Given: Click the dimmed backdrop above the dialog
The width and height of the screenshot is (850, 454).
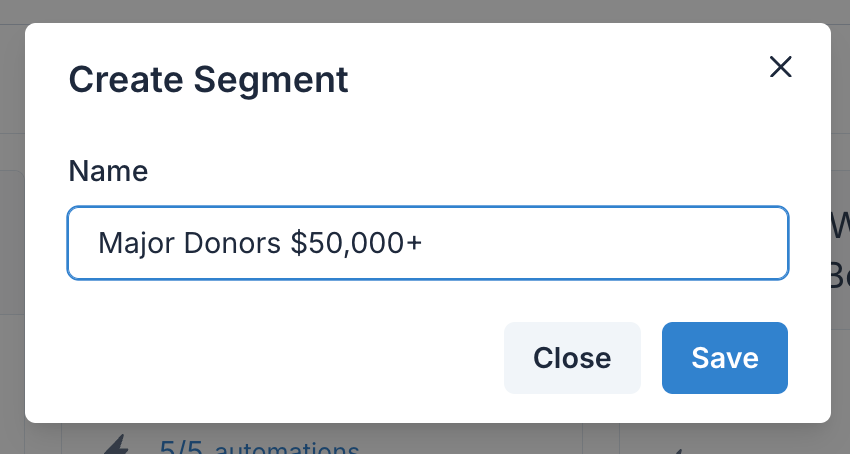Looking at the screenshot, I should (x=425, y=11).
